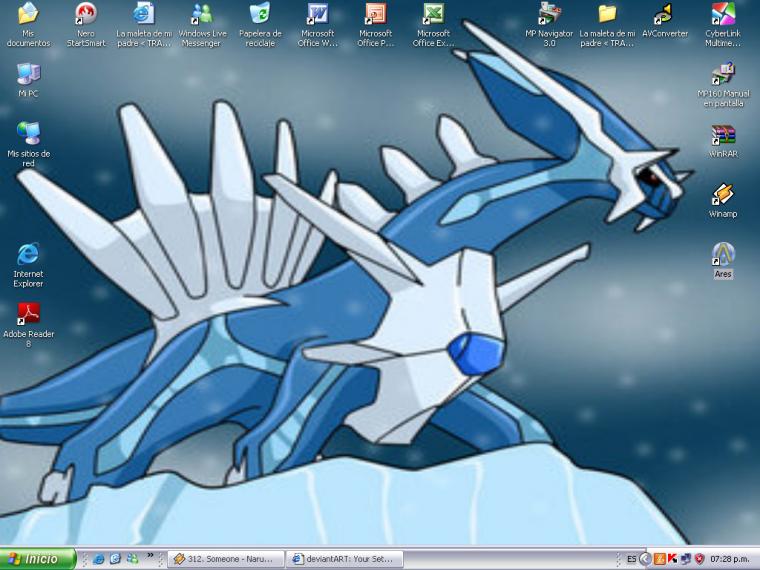
Task: Open CyberLink Multimedia shortcut
Action: 723,24
